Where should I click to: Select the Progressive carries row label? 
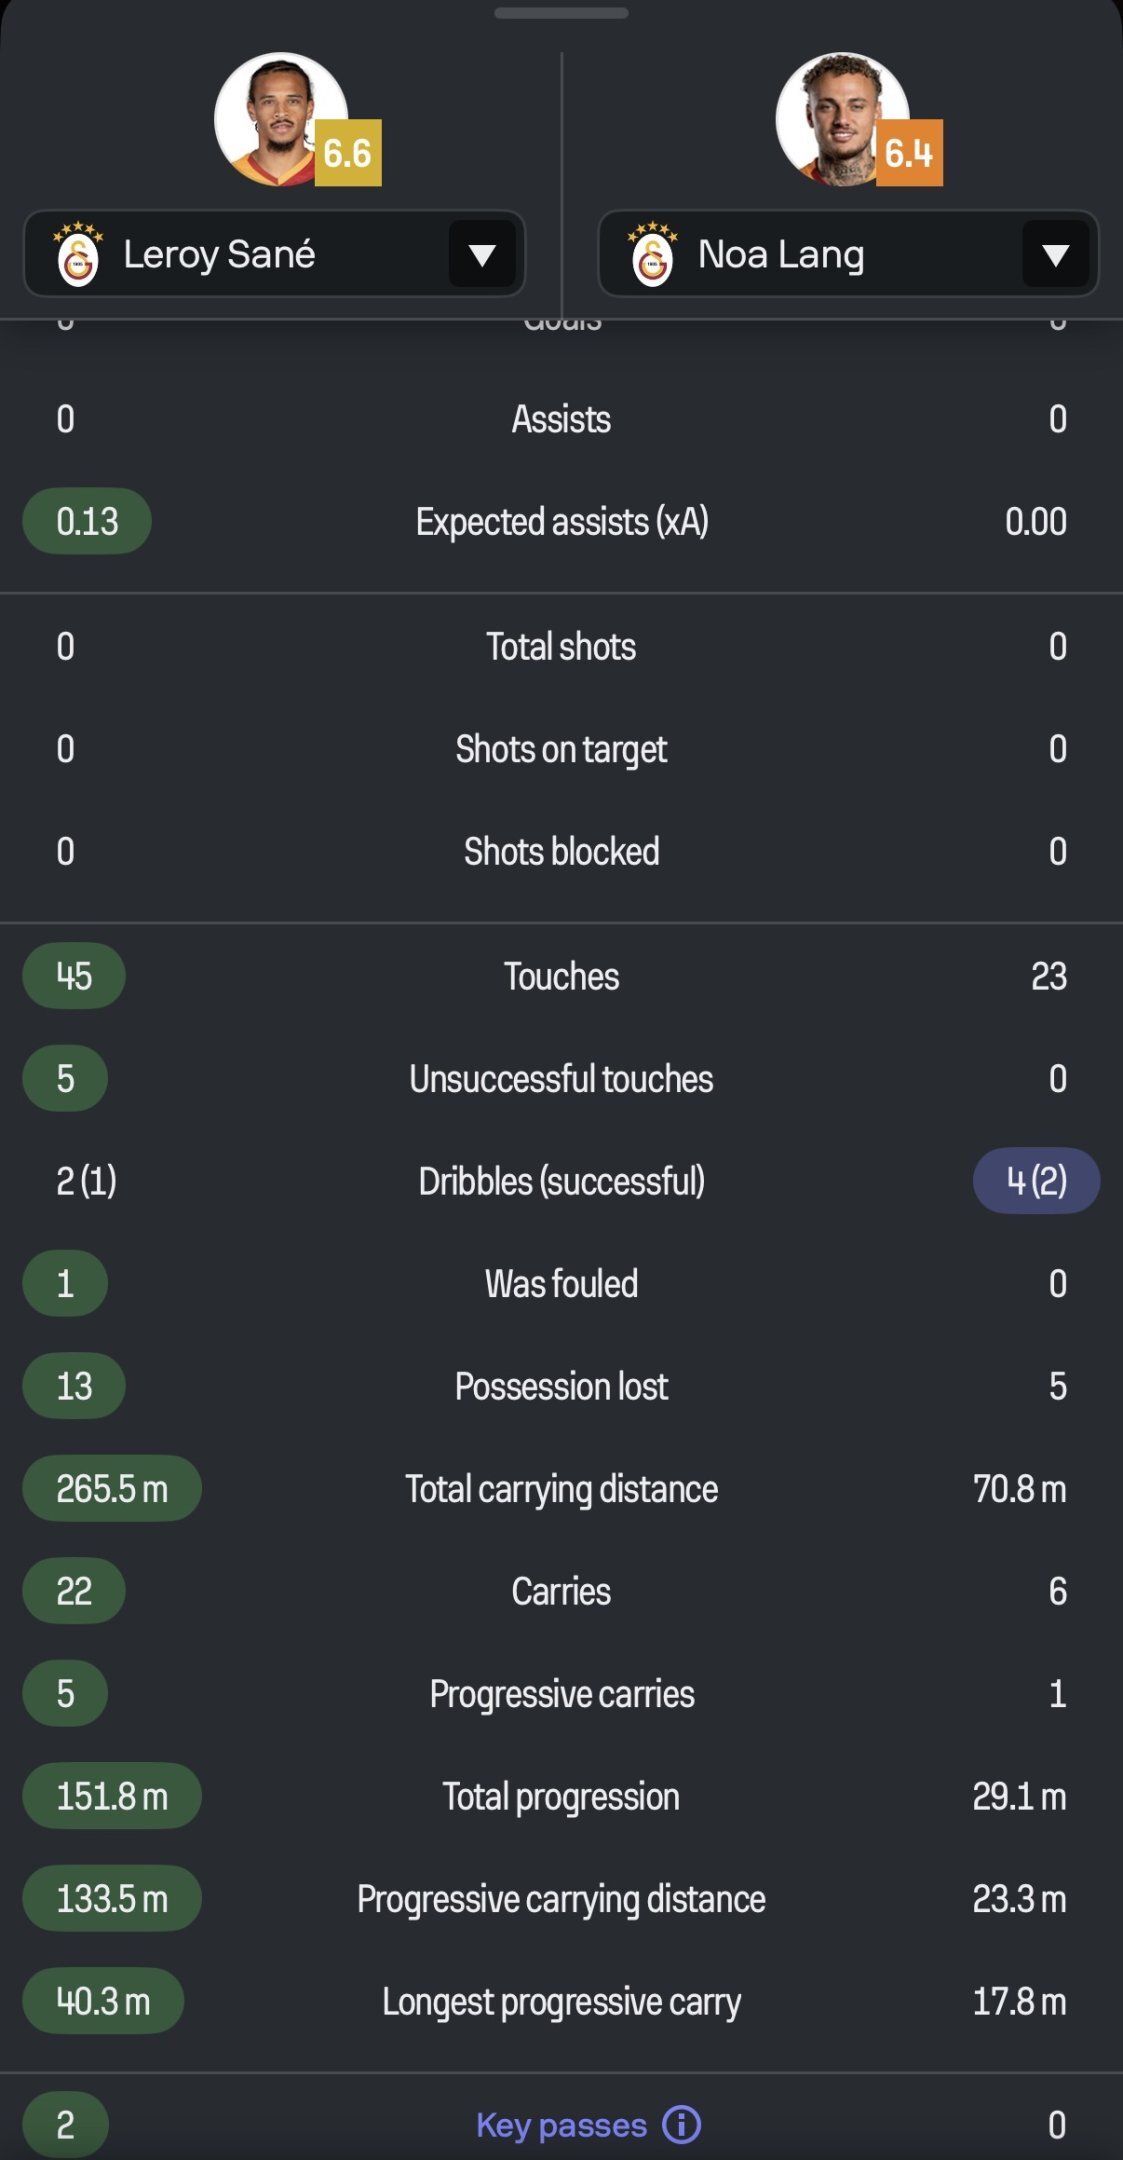point(561,1694)
